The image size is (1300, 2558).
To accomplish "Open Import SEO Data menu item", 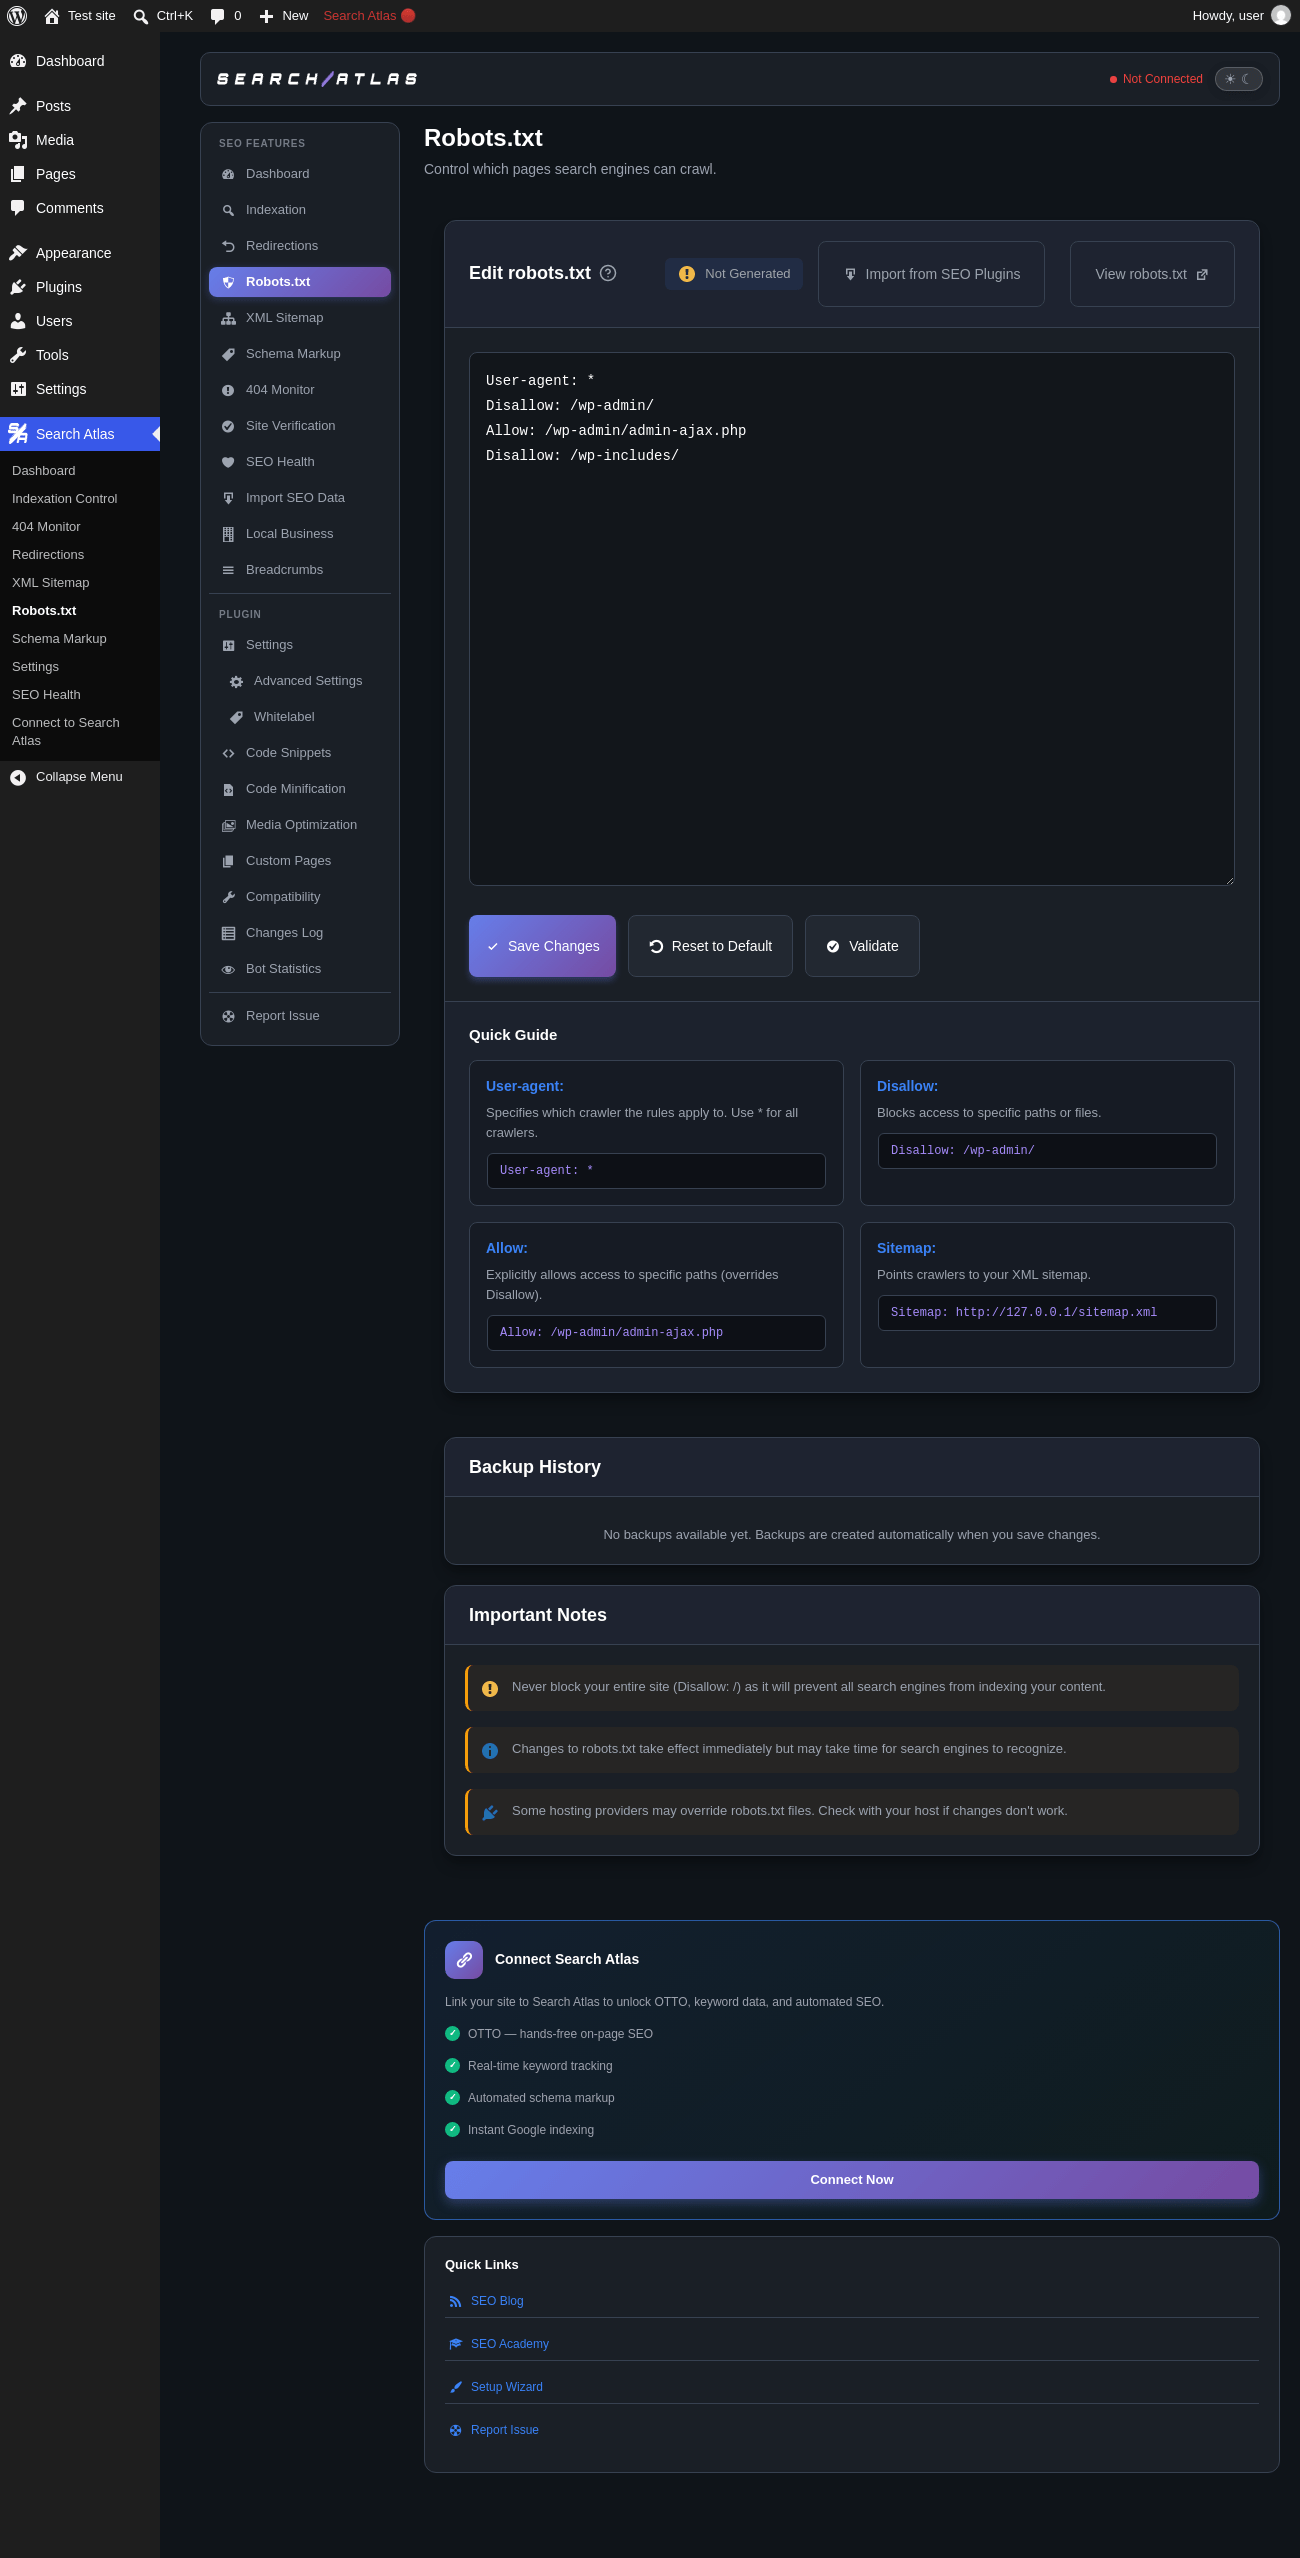I will (300, 498).
